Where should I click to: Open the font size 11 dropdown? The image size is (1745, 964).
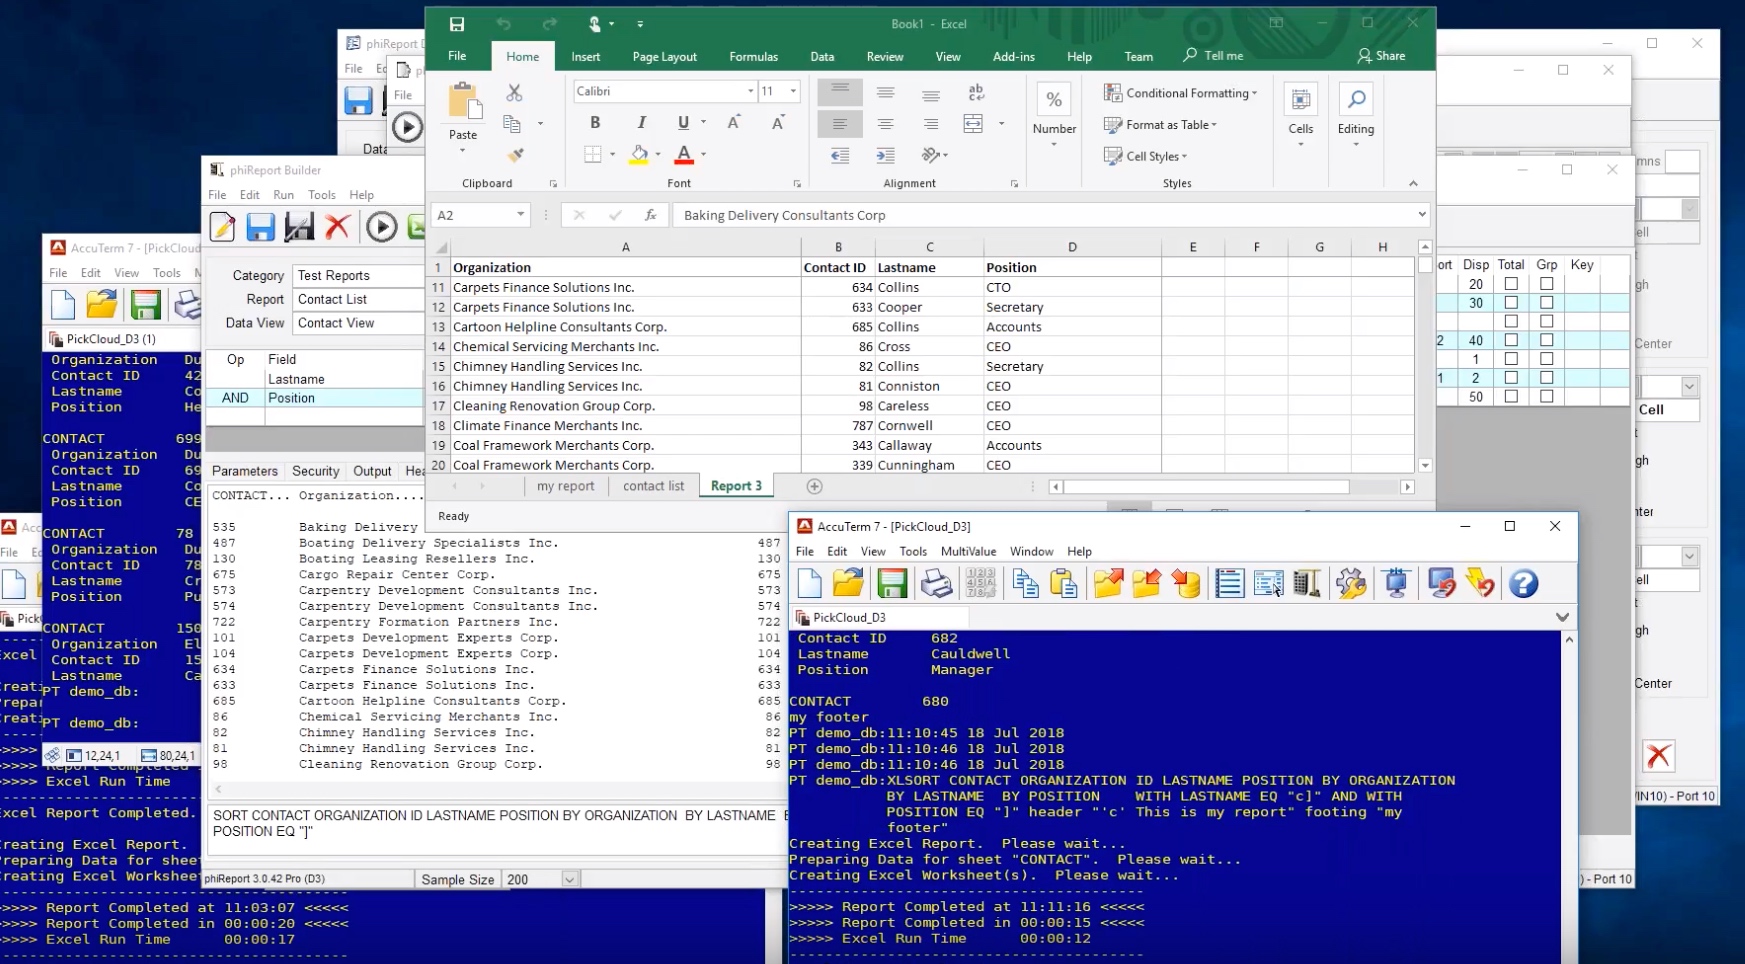pos(793,91)
